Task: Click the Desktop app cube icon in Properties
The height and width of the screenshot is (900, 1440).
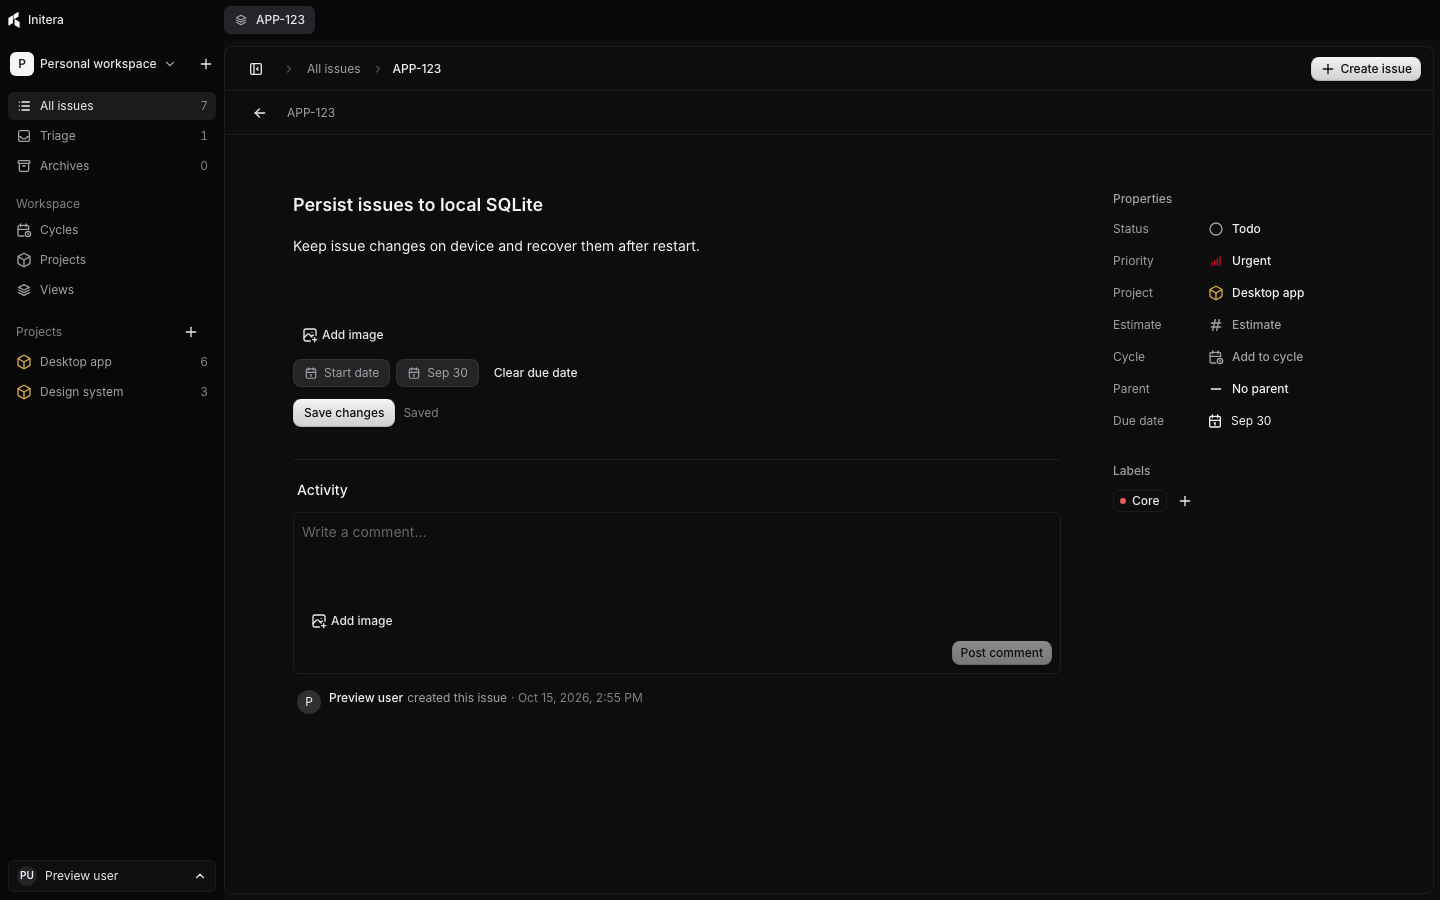Action: (x=1216, y=293)
